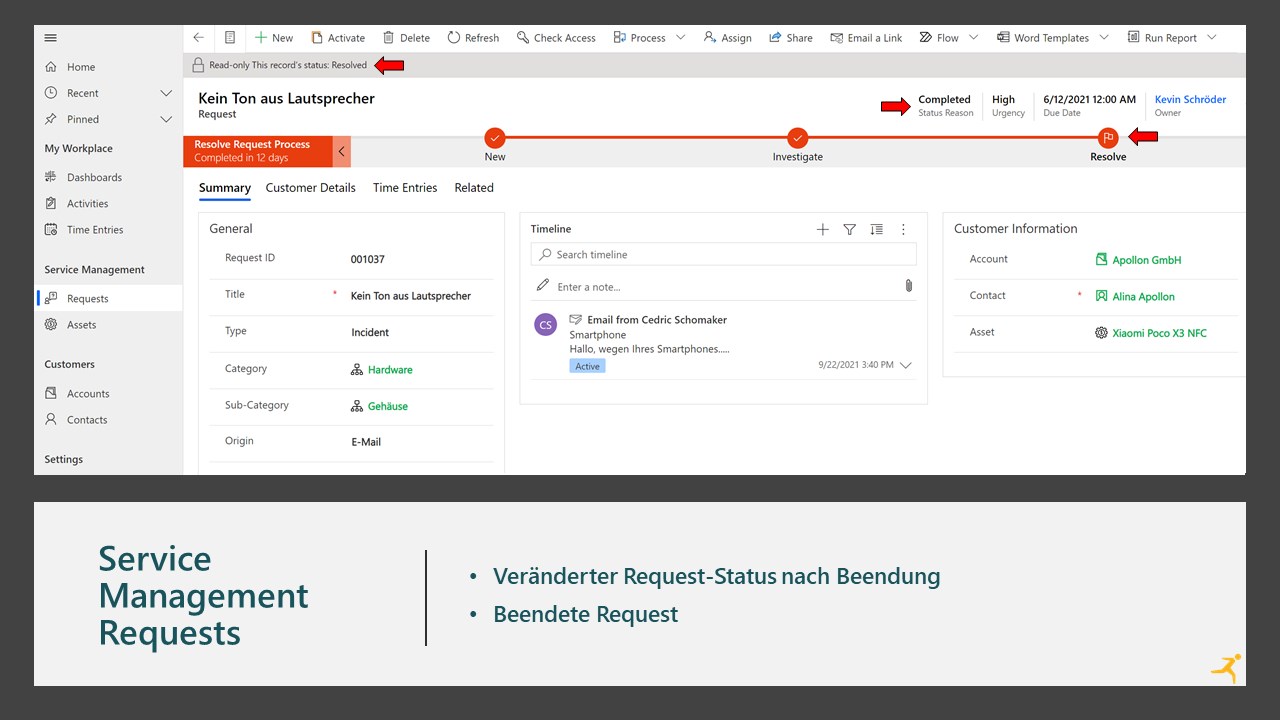Collapse the Resolve Request Process flyout
The width and height of the screenshot is (1280, 720).
[342, 151]
